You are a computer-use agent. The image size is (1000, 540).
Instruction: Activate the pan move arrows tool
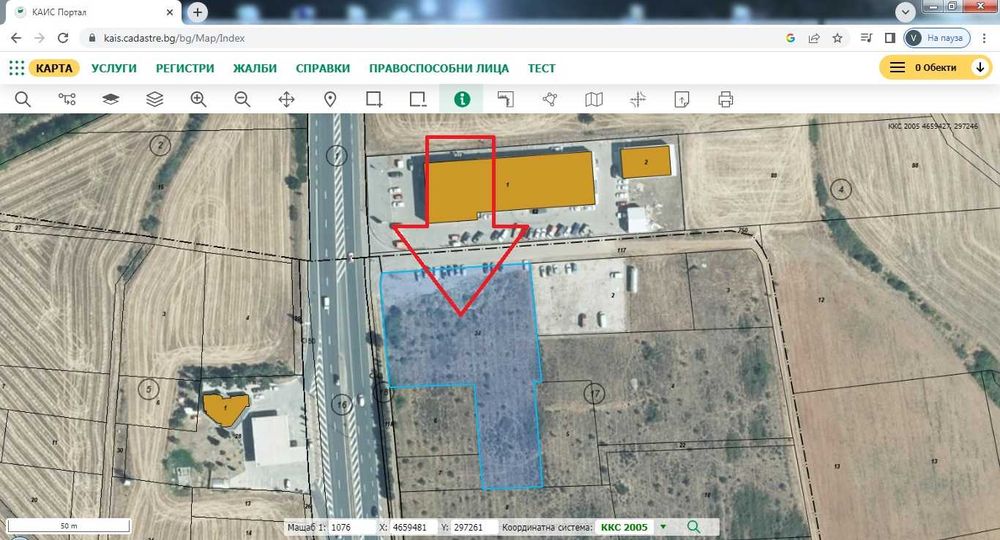click(286, 99)
